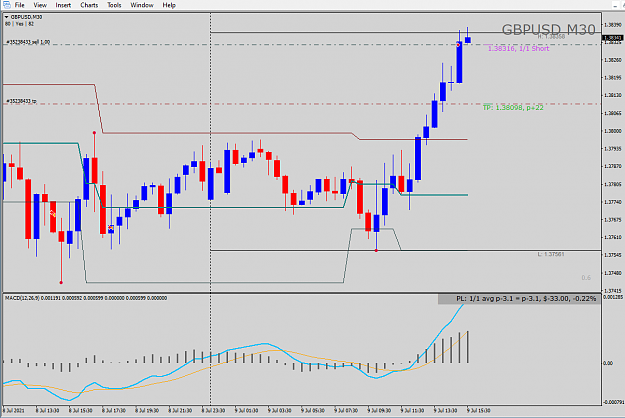
Task: Click the '8 Jul 2021' date axis label
Action: [x=13, y=410]
